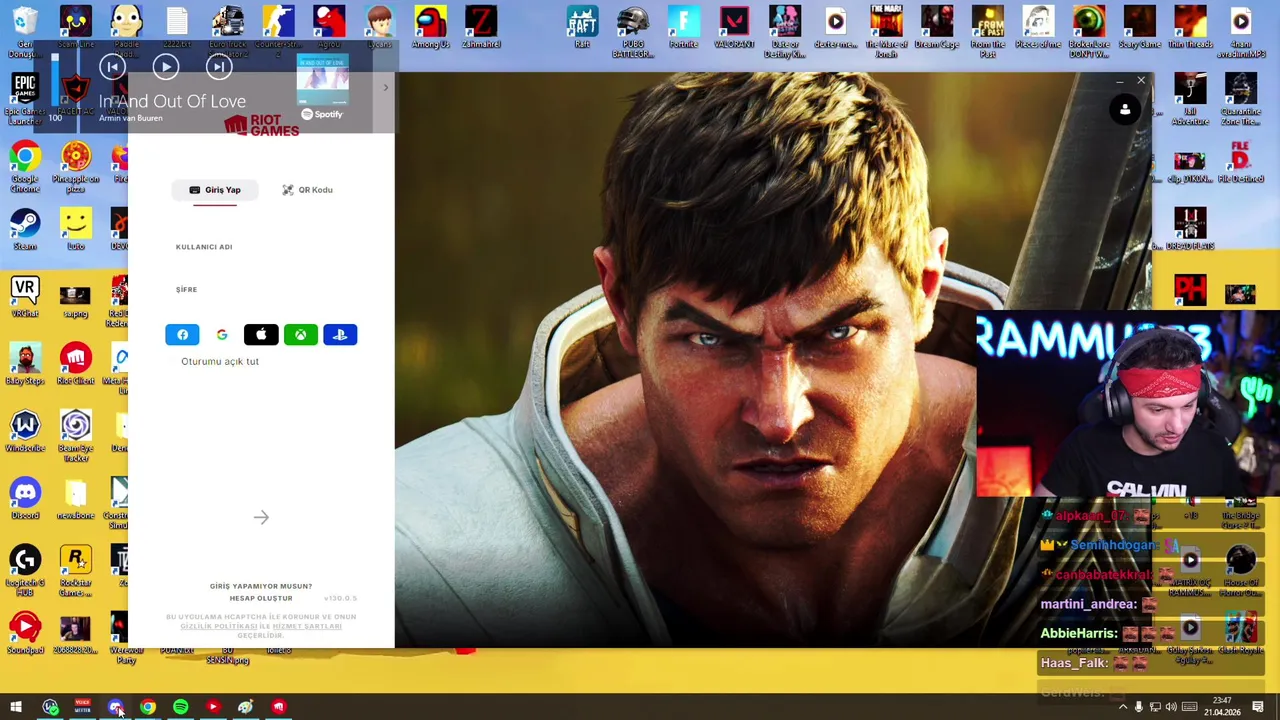Open the Epic Games Launcher icon
The image size is (1280, 720).
coord(25,99)
